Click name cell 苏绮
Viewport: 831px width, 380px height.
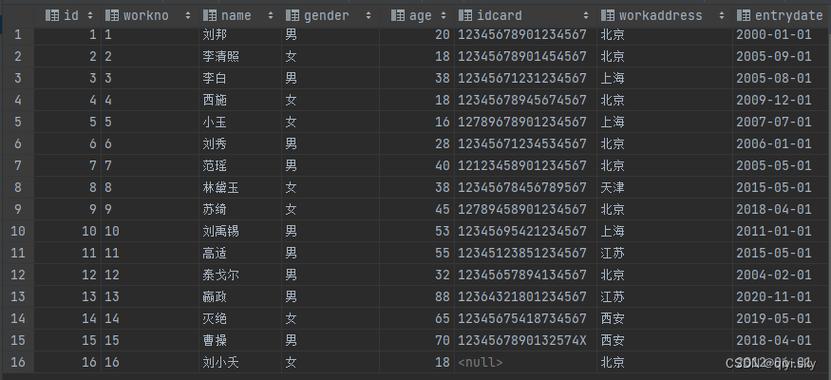click(215, 209)
